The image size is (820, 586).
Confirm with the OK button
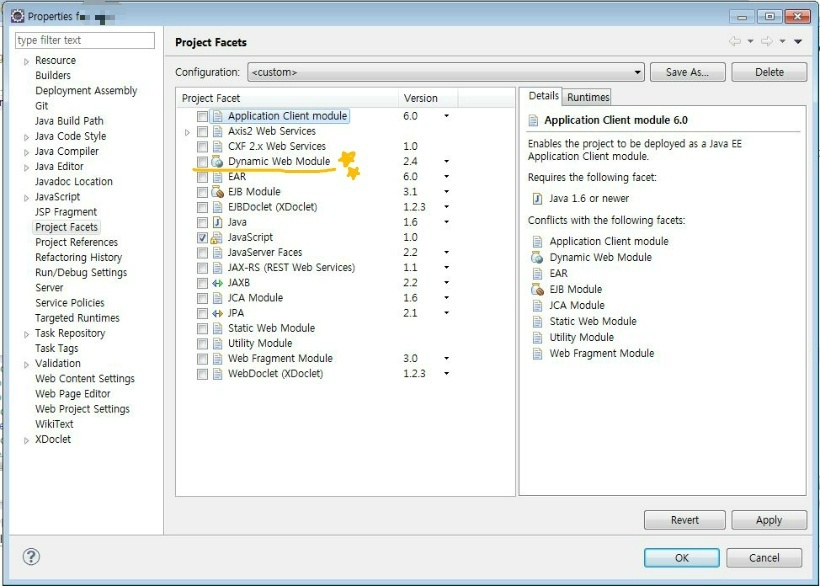[x=681, y=558]
